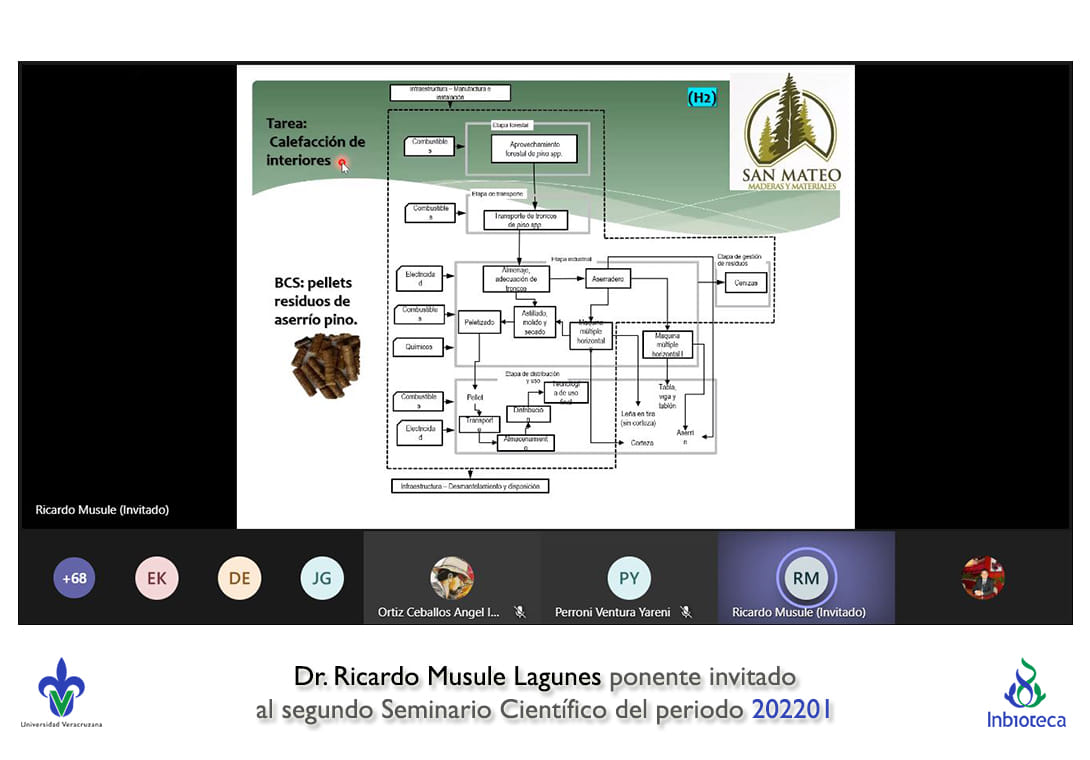Click the red laser pointer dot on slide

pos(341,162)
